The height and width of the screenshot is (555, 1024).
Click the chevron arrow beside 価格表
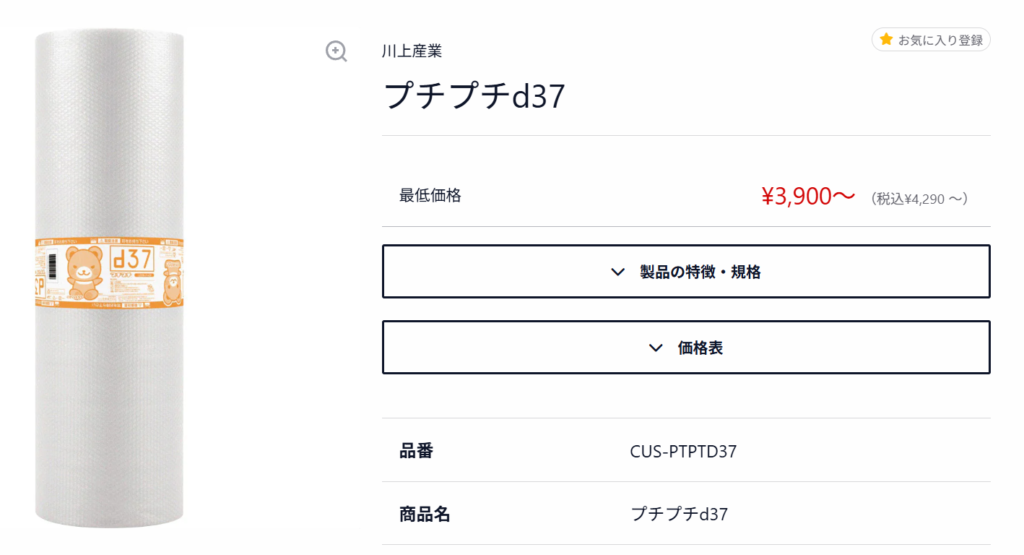point(656,348)
